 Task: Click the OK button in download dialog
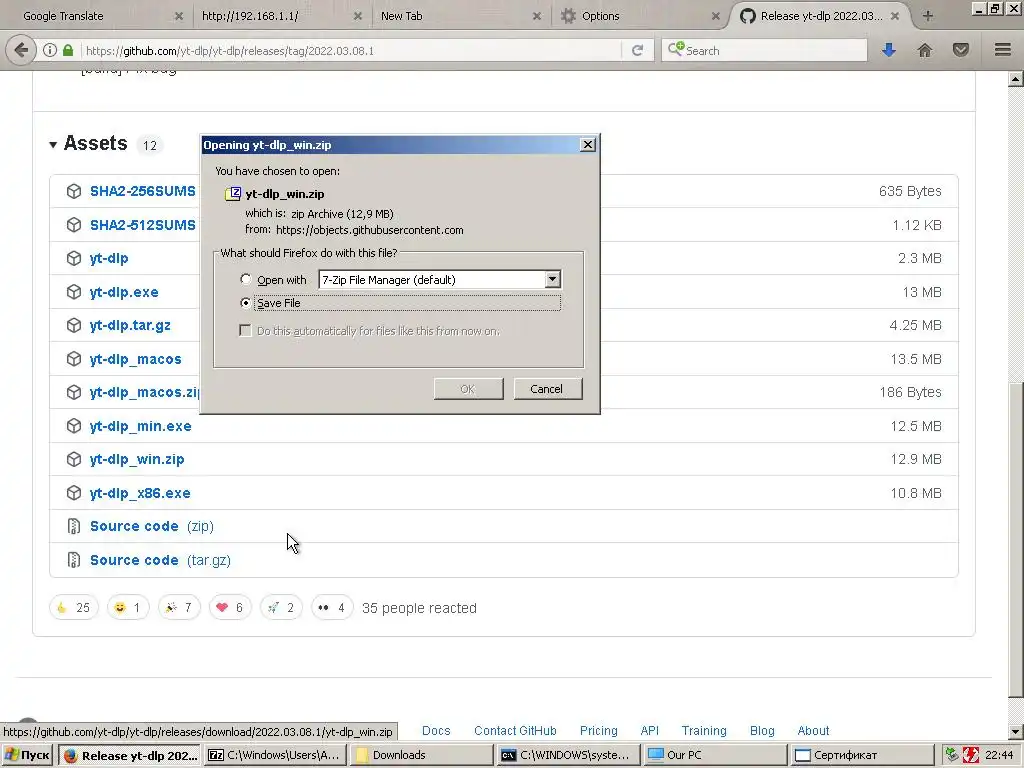[x=468, y=389]
